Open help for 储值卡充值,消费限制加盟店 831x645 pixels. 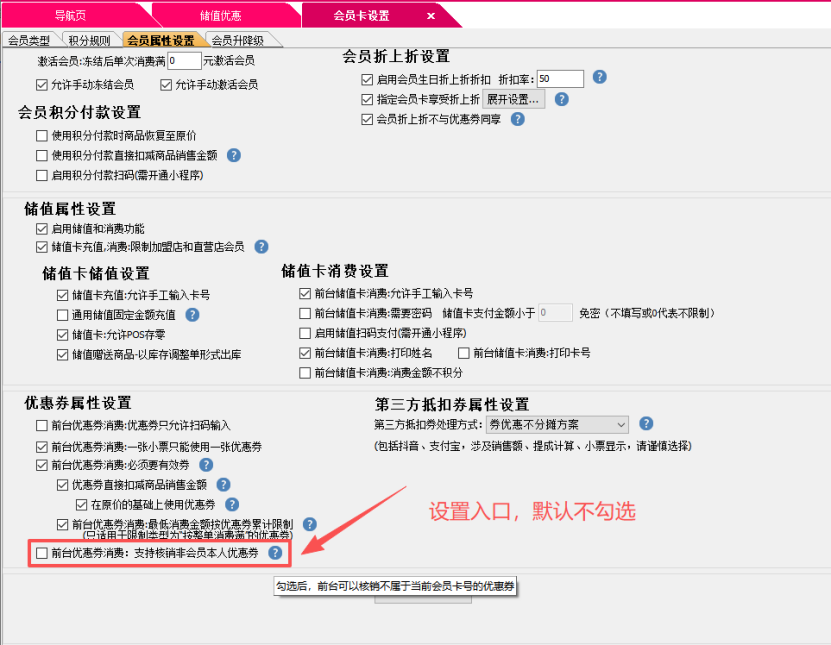[x=261, y=246]
